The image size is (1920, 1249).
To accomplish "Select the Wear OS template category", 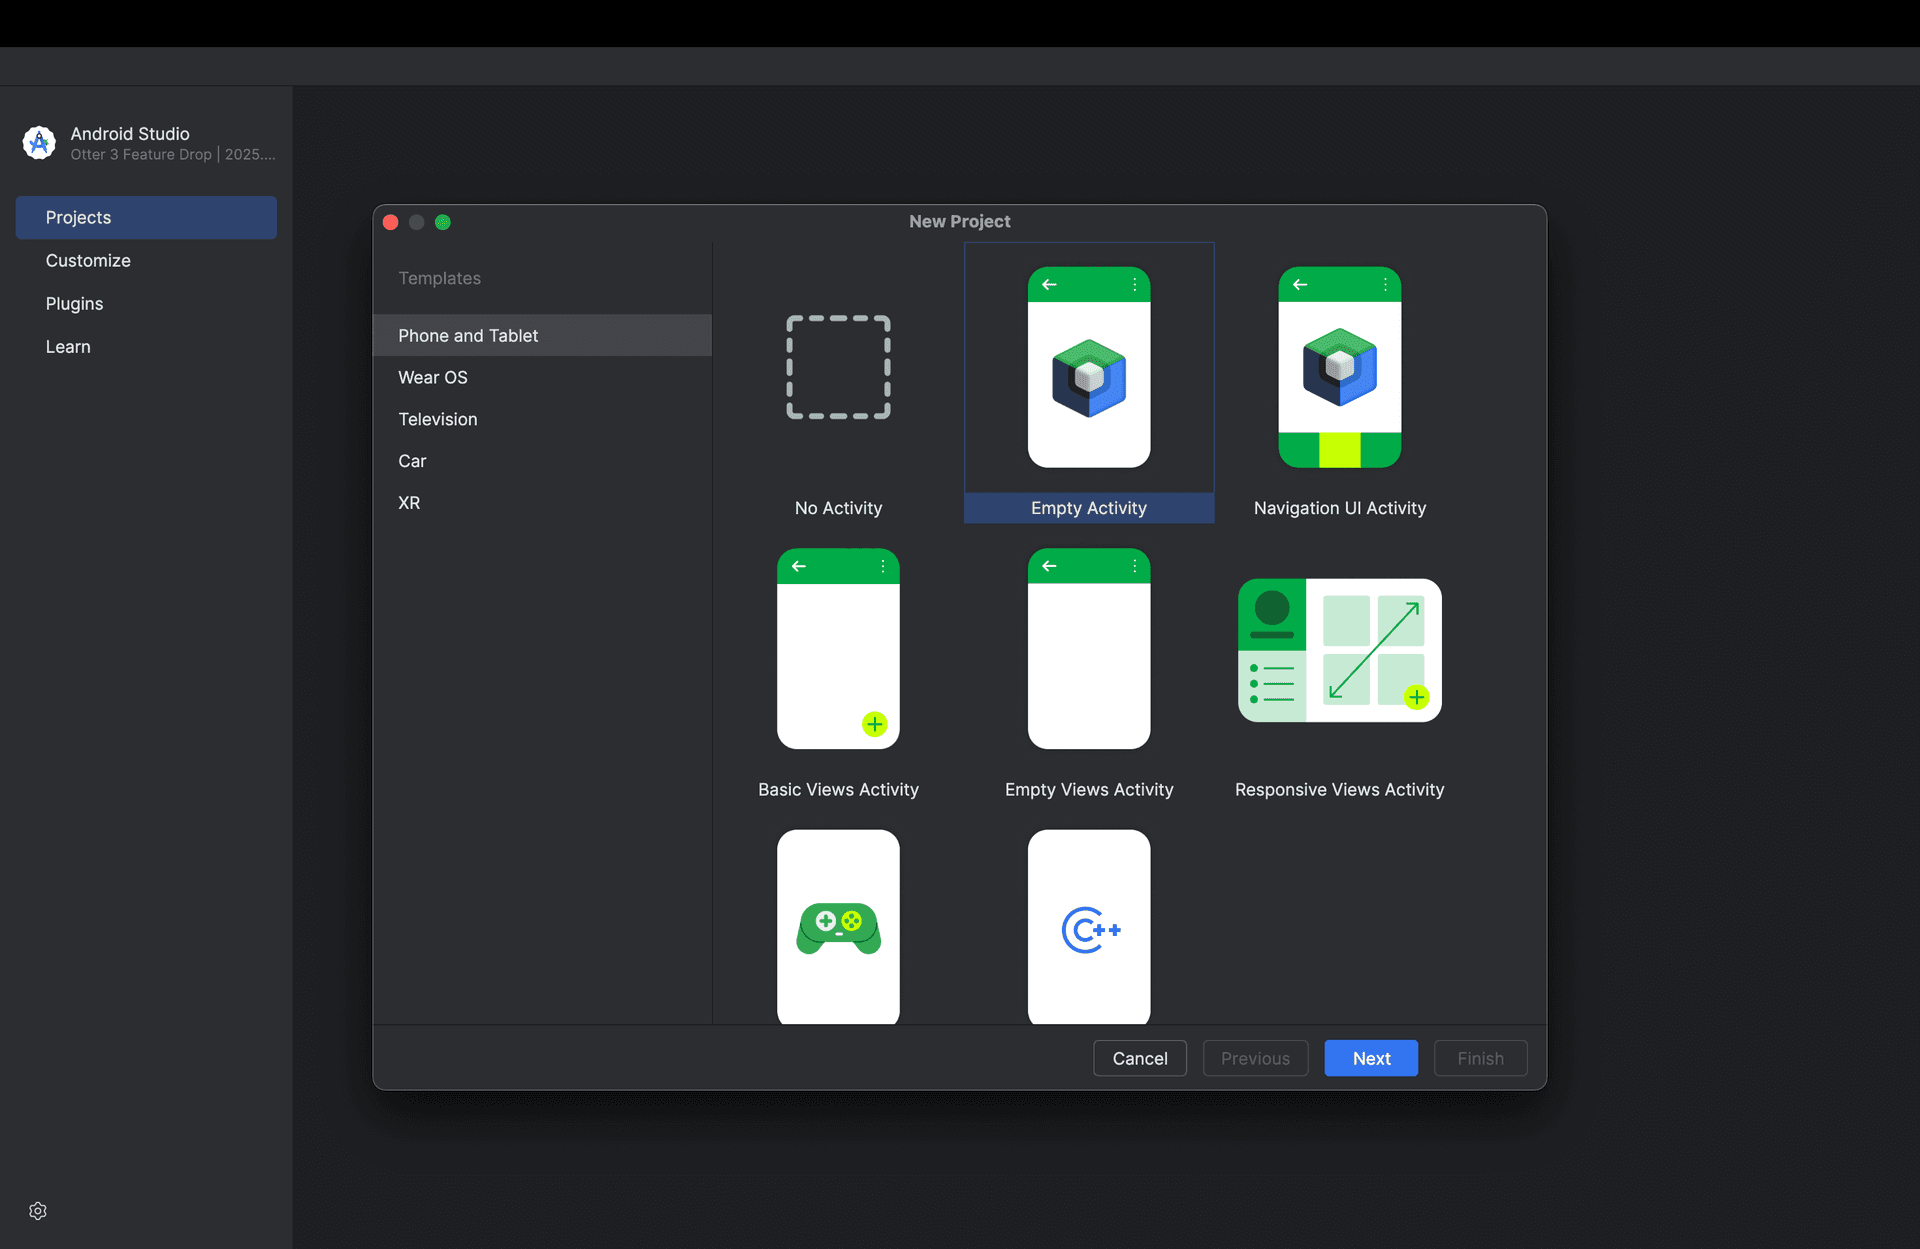I will (542, 377).
